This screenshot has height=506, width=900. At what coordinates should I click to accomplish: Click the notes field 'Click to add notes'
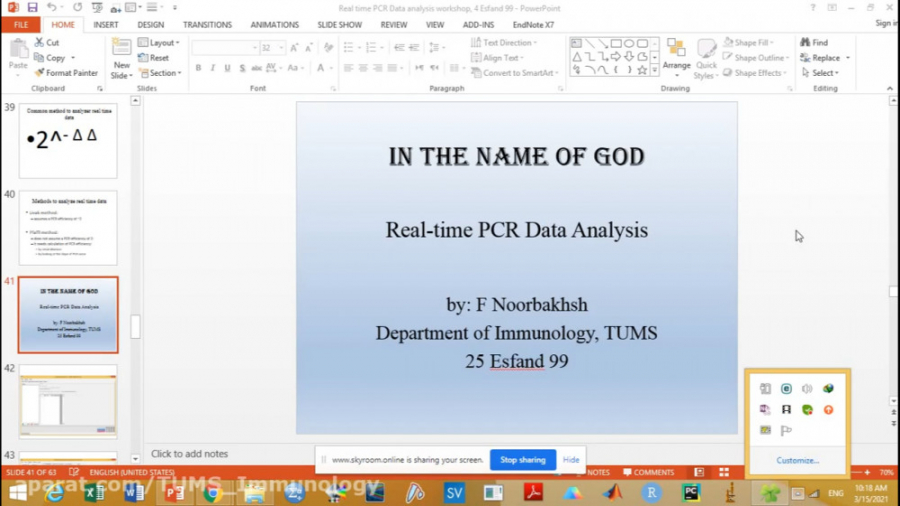click(x=189, y=453)
